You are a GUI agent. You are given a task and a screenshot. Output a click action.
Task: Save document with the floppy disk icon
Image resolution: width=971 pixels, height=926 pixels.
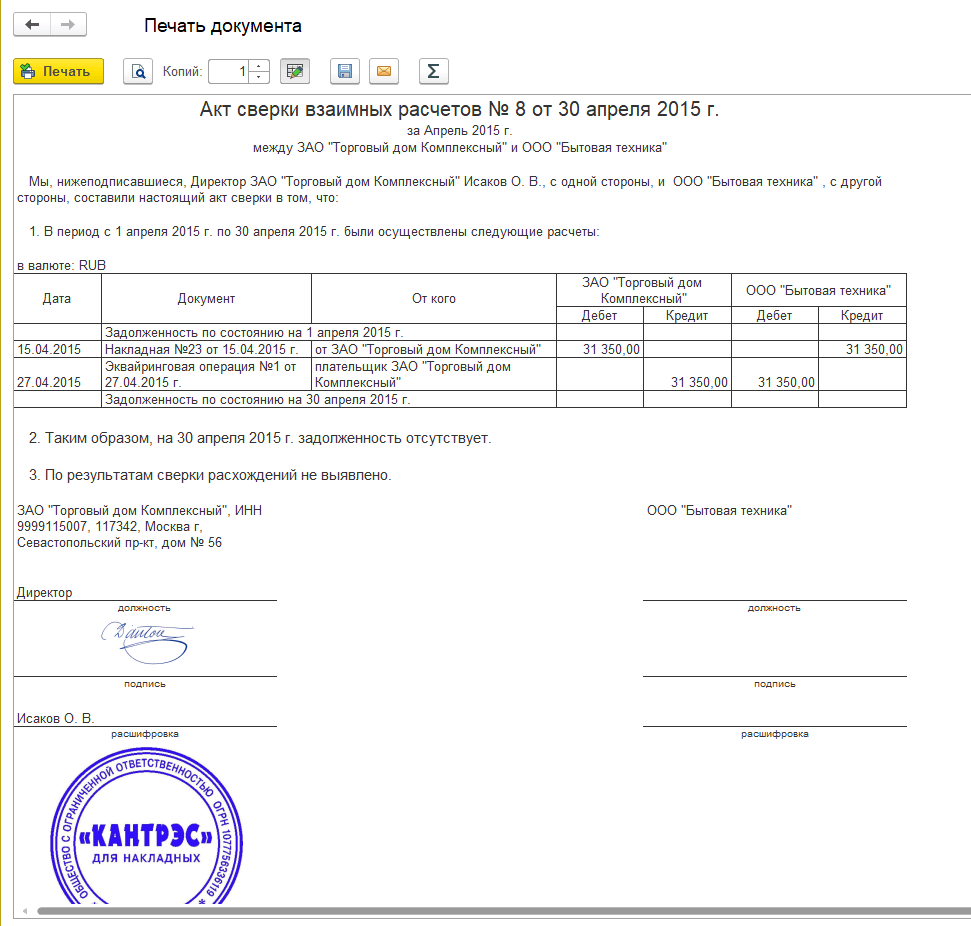tap(345, 71)
